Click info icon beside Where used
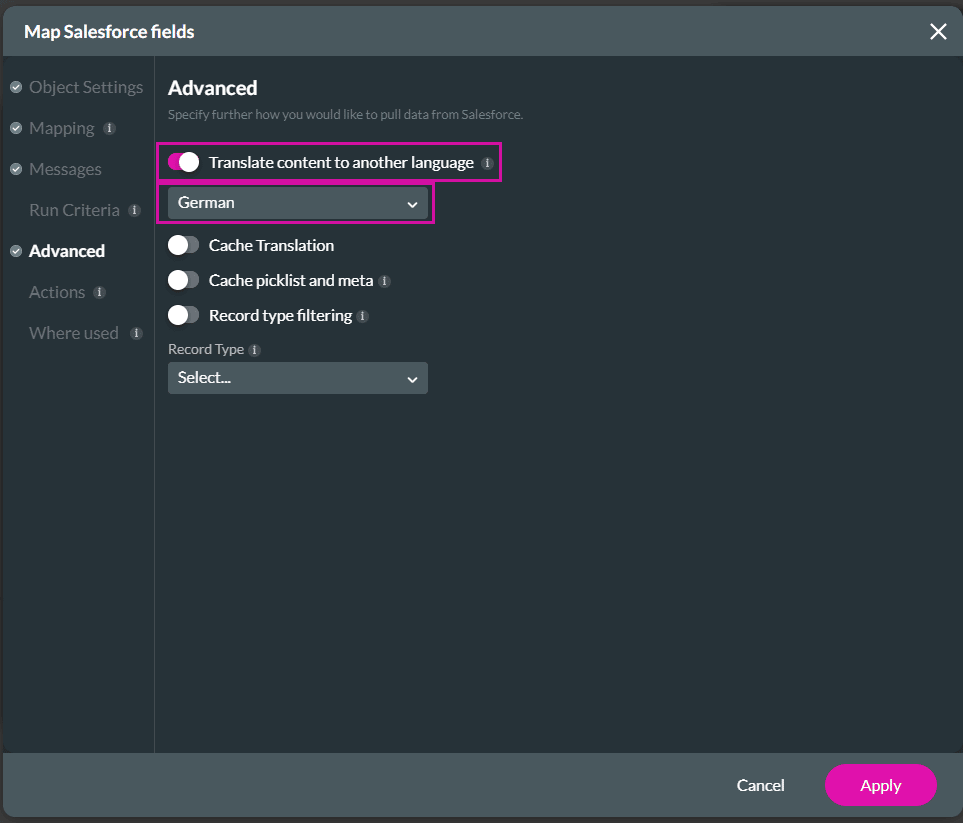The image size is (963, 823). [136, 334]
